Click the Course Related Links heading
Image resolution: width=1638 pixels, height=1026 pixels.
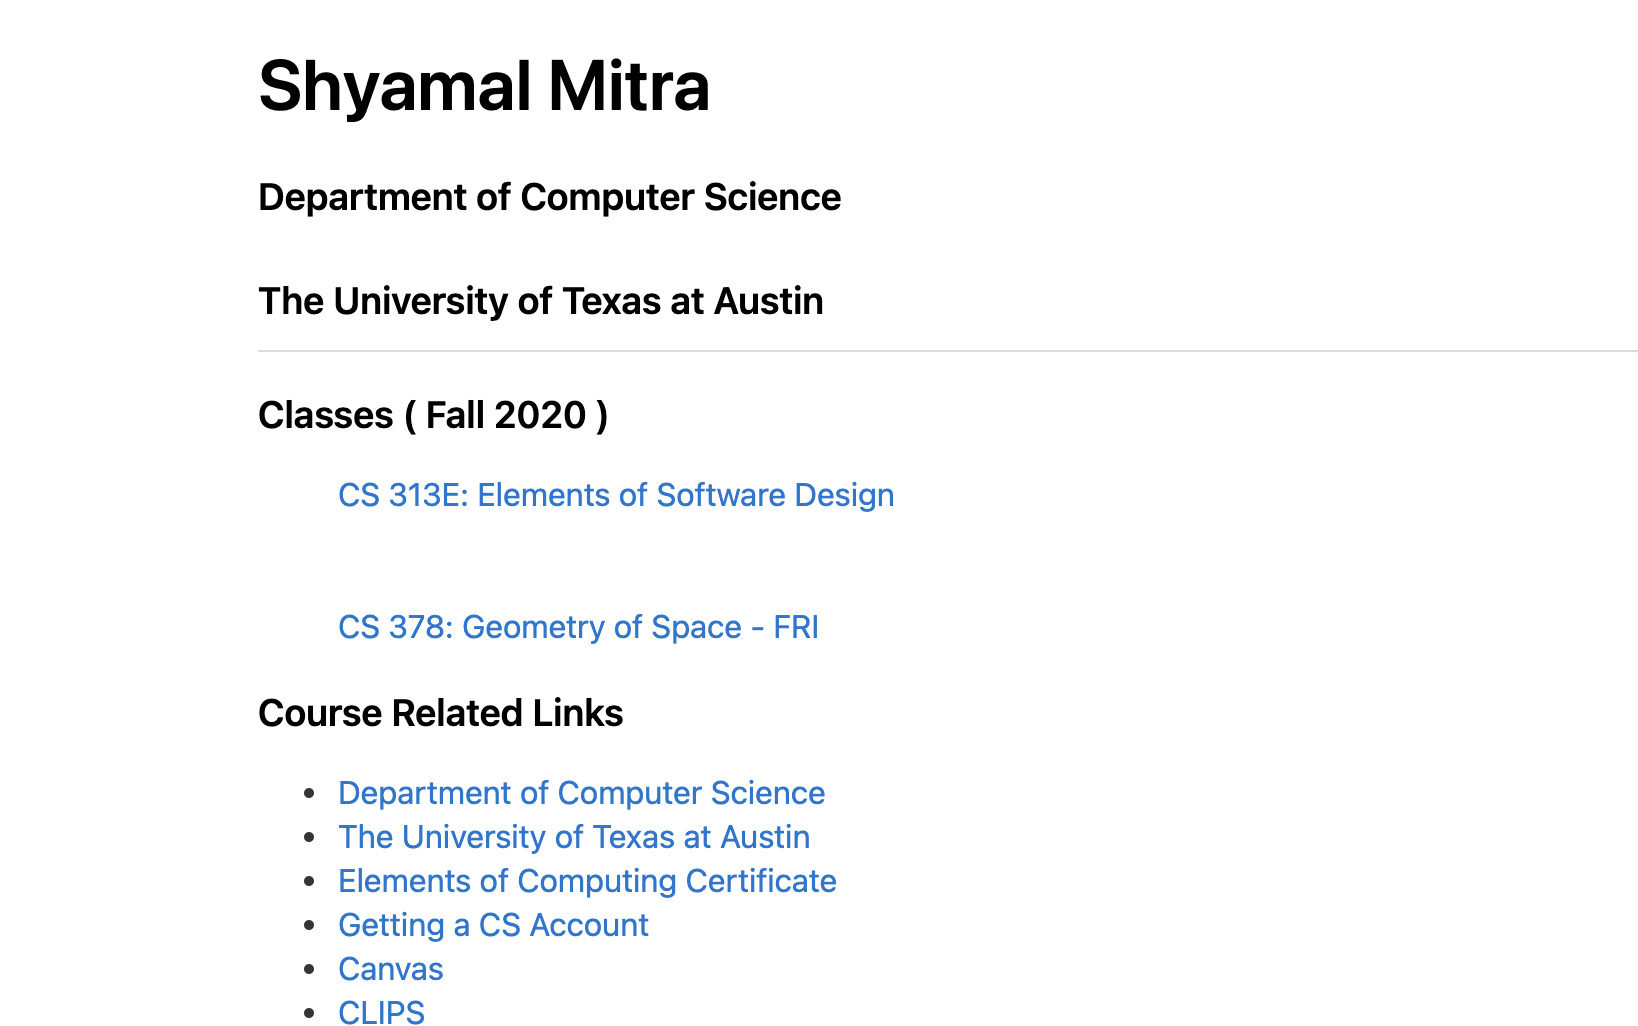click(x=440, y=713)
